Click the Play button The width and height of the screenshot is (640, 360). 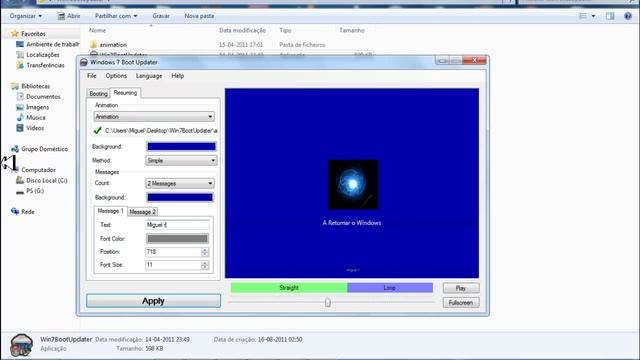click(x=461, y=288)
